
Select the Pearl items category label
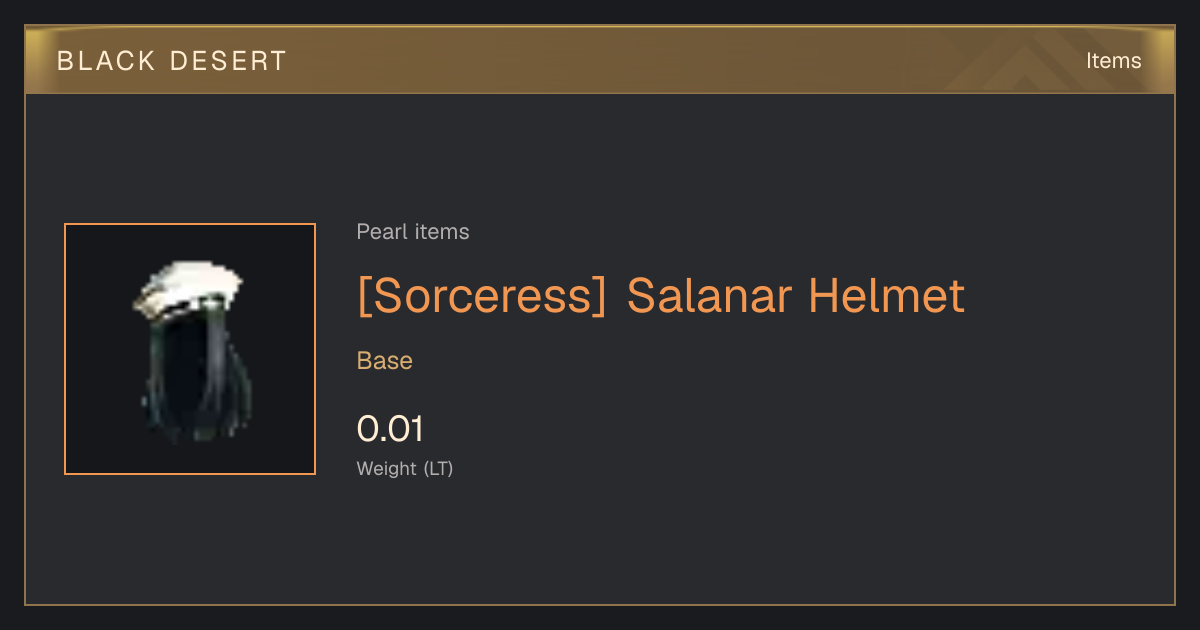(x=413, y=232)
